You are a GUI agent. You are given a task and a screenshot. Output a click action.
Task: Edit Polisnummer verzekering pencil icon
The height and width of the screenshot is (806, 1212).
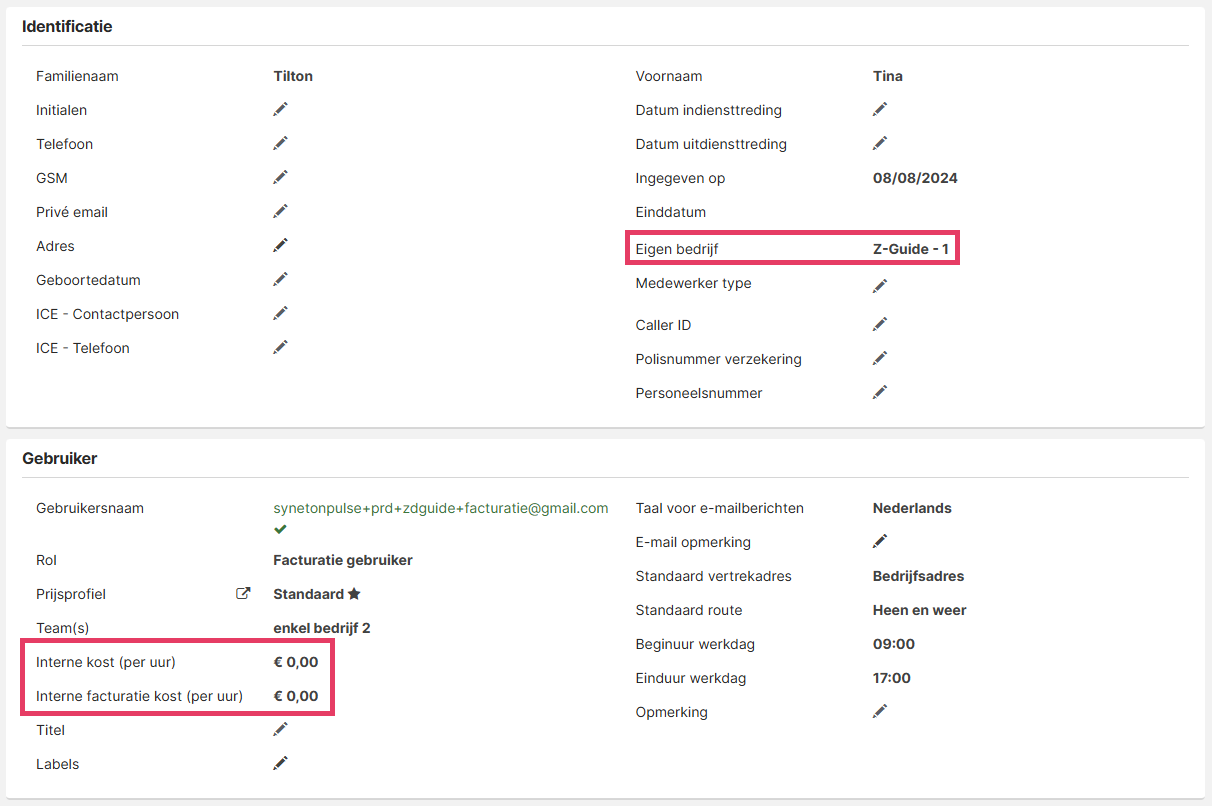[x=880, y=358]
